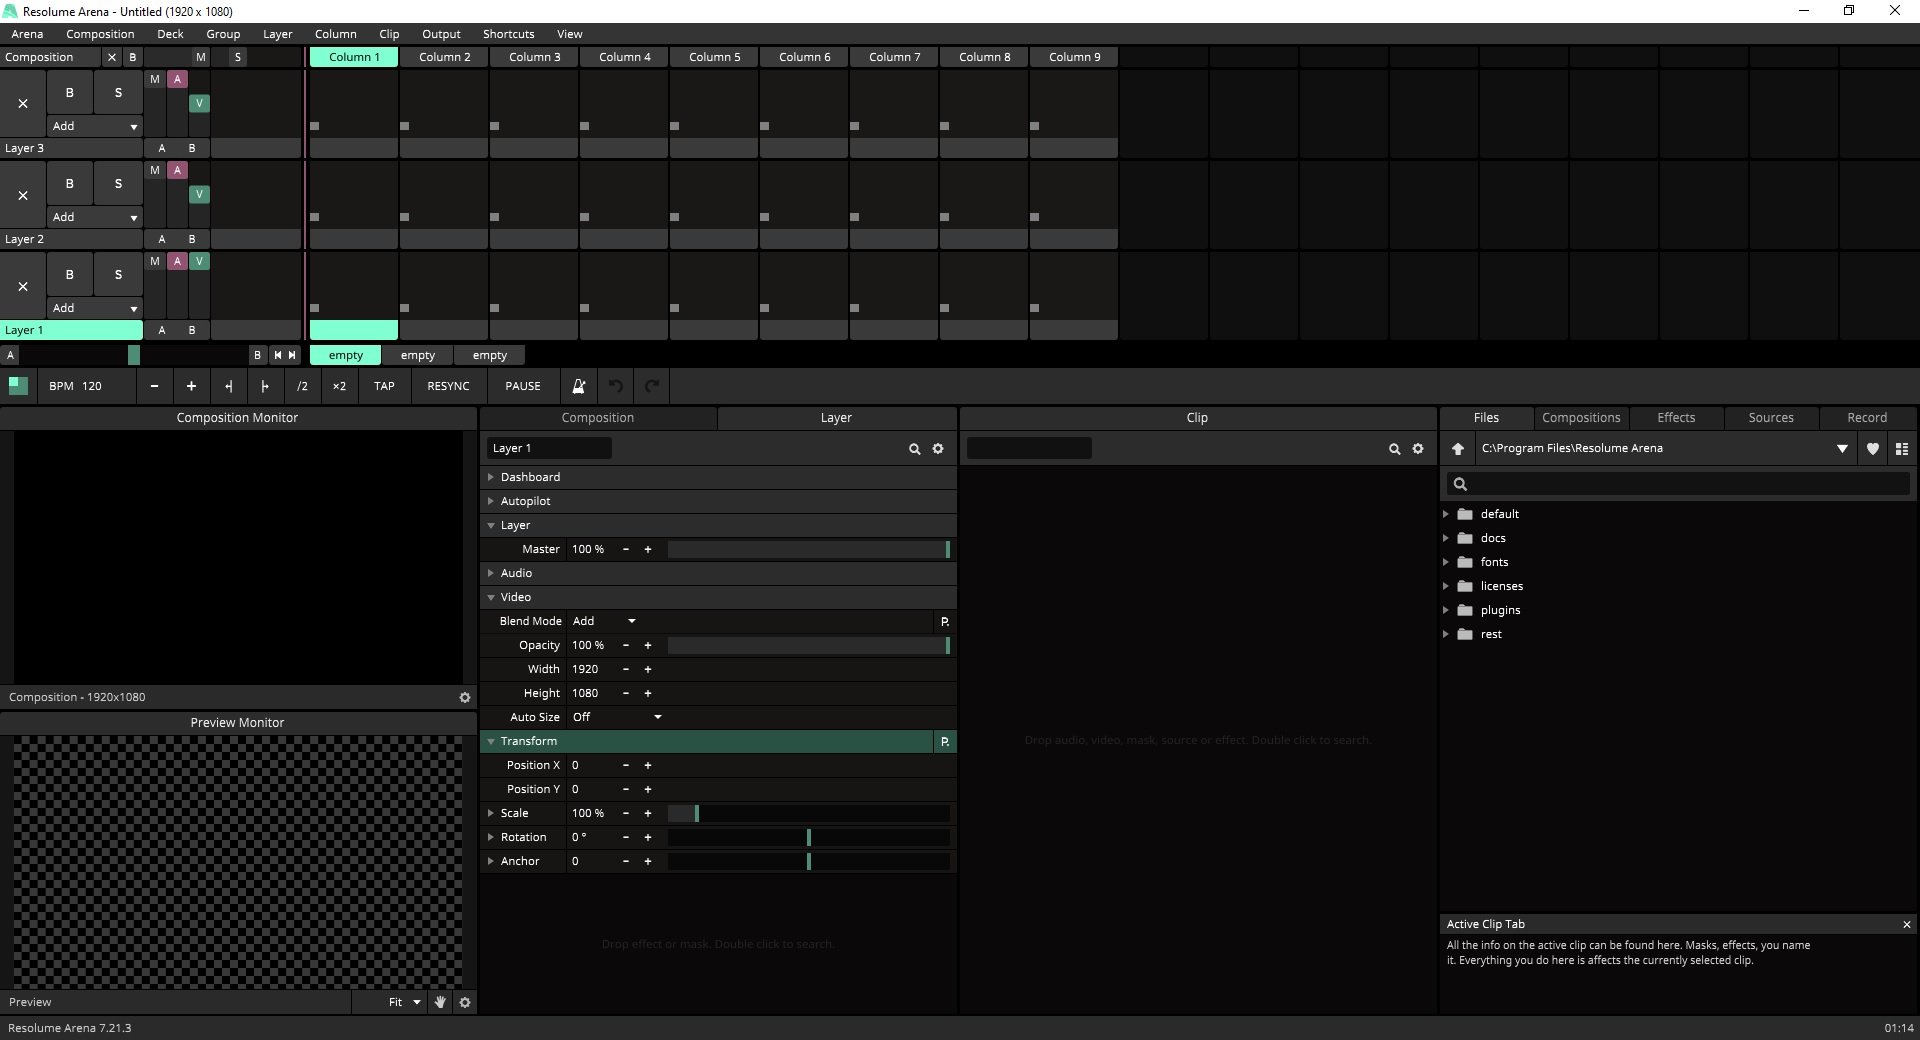
Task: Open the Output menu
Action: click(x=441, y=34)
